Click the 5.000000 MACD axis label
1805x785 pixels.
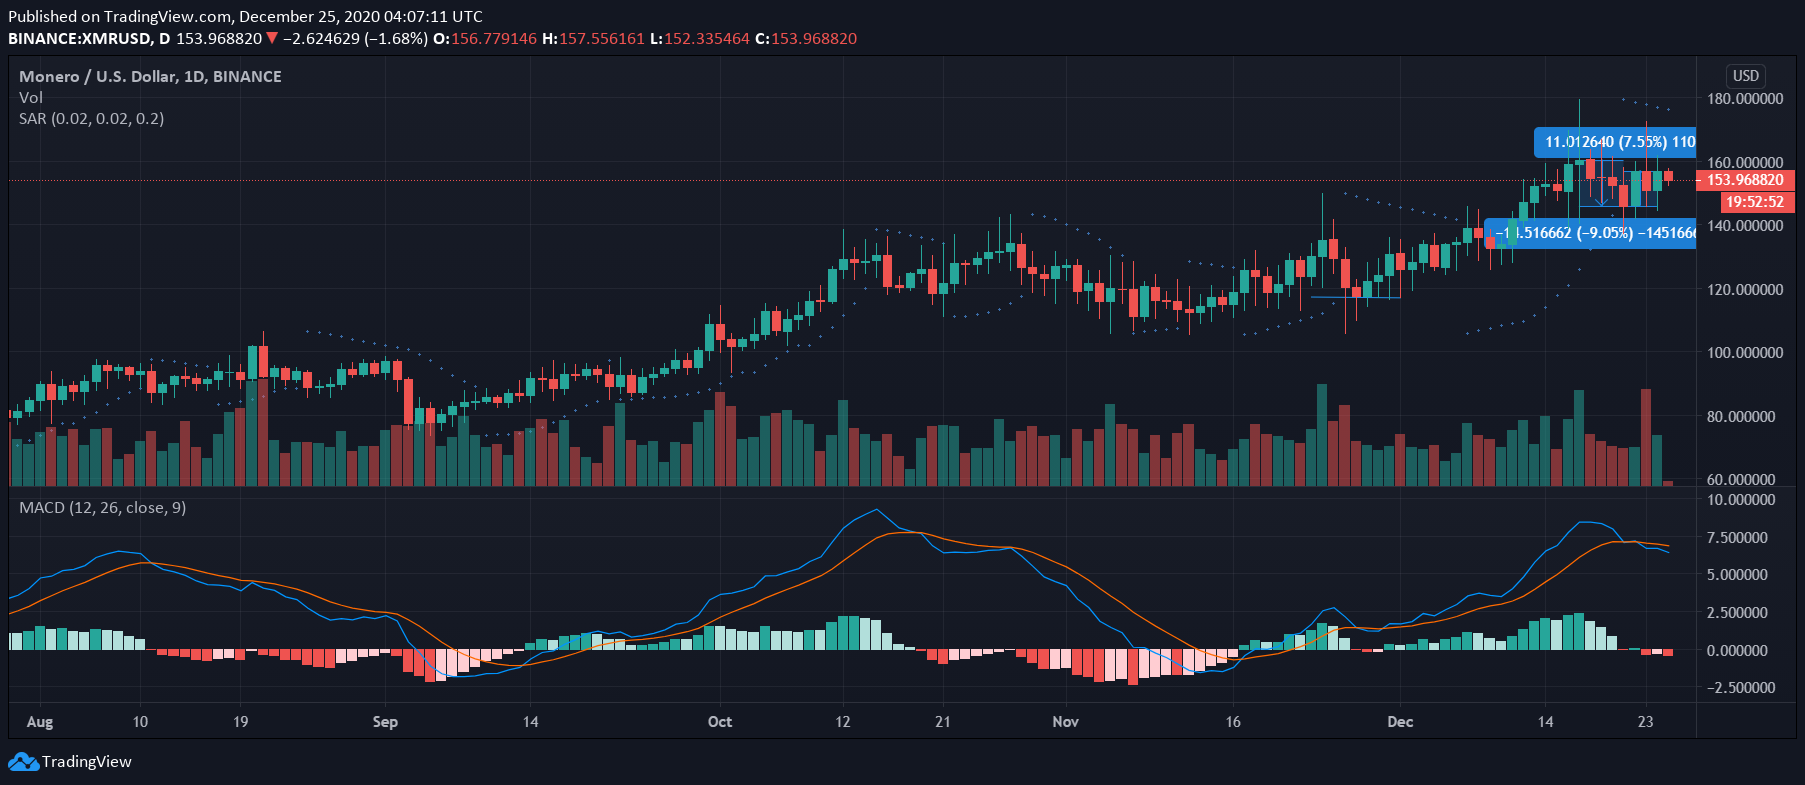coord(1737,575)
